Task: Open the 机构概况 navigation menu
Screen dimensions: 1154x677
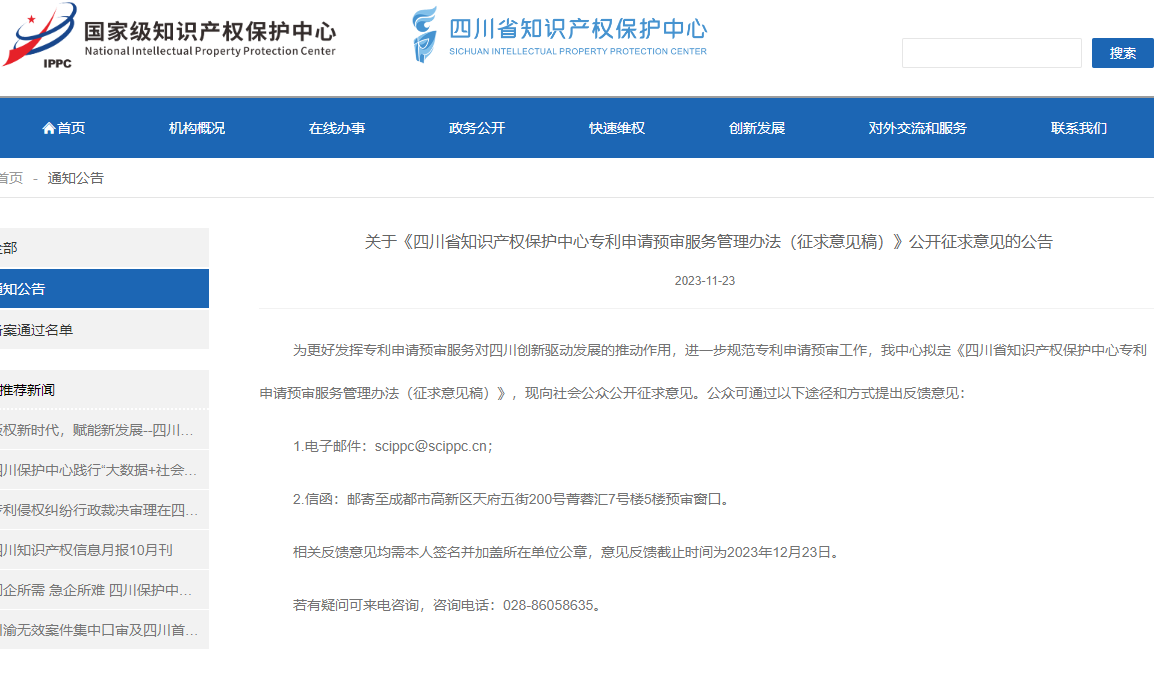Action: coord(197,128)
